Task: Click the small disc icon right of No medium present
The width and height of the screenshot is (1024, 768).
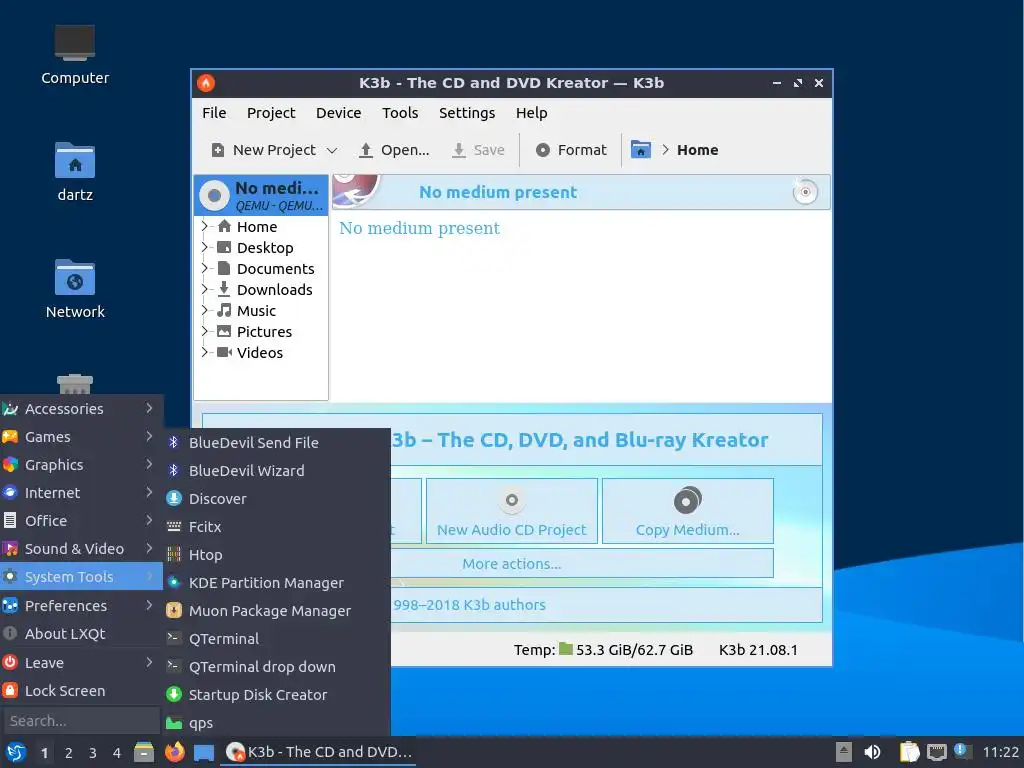Action: tap(805, 192)
